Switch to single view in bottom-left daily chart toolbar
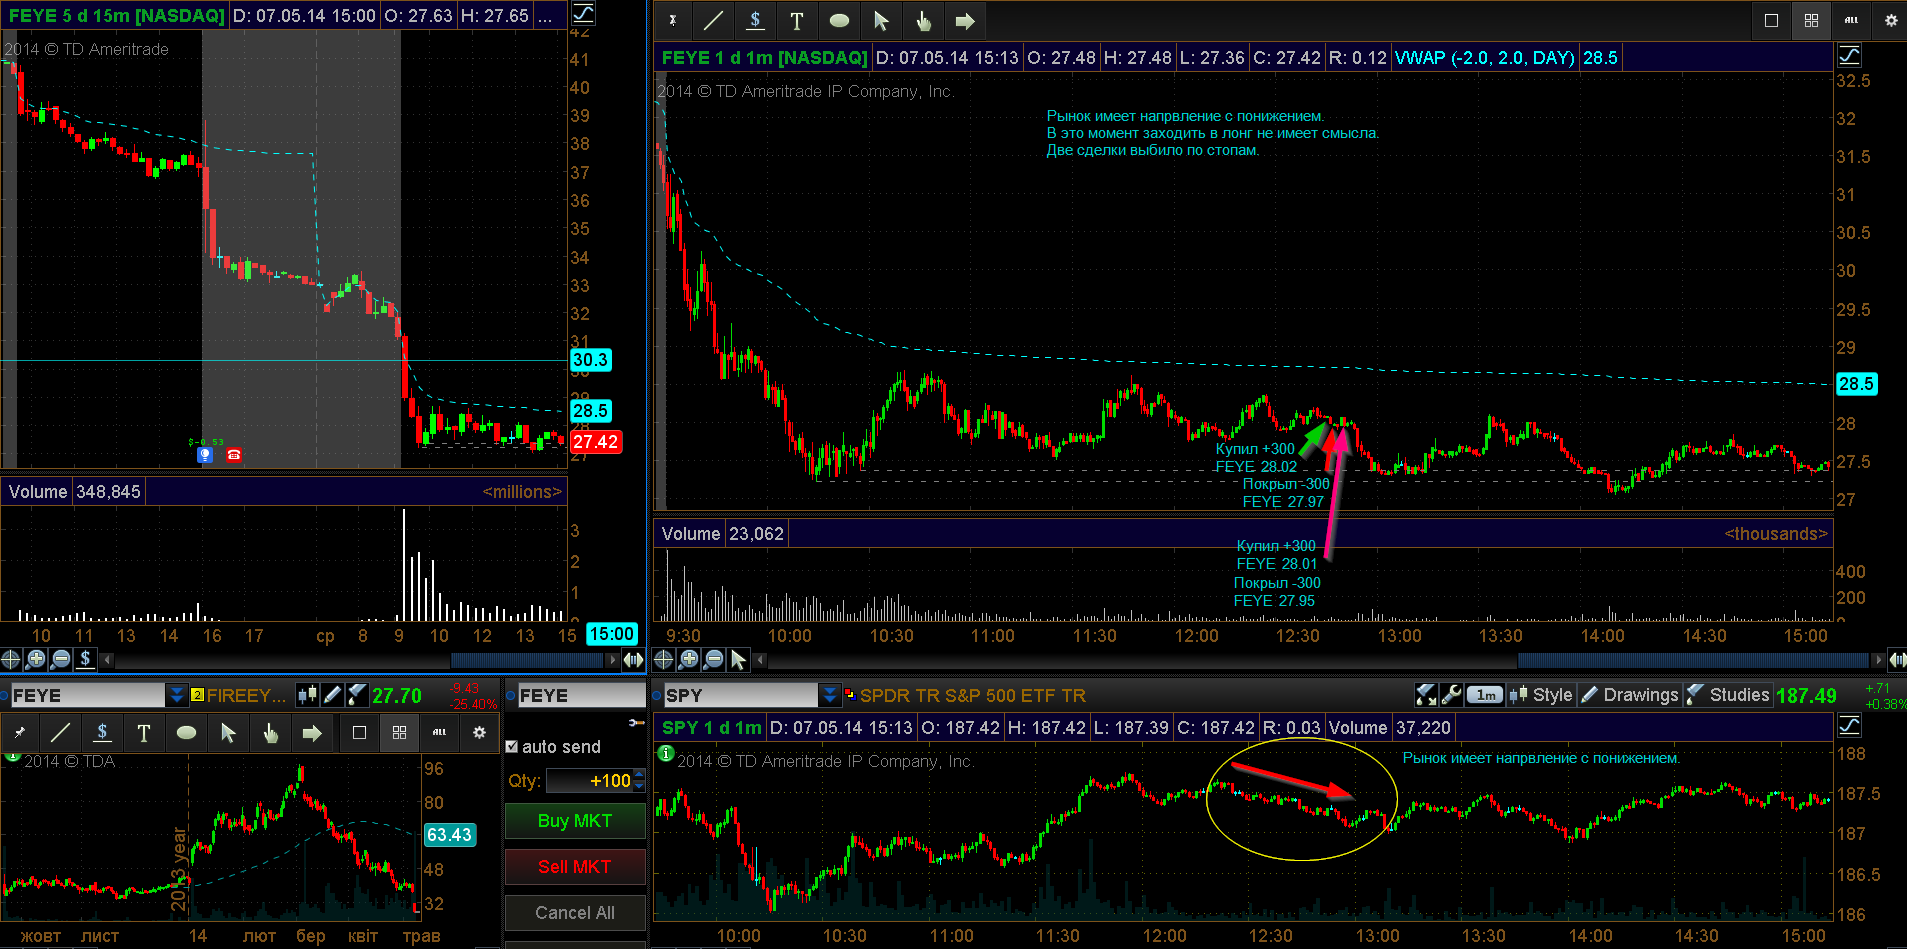This screenshot has width=1907, height=949. click(360, 733)
